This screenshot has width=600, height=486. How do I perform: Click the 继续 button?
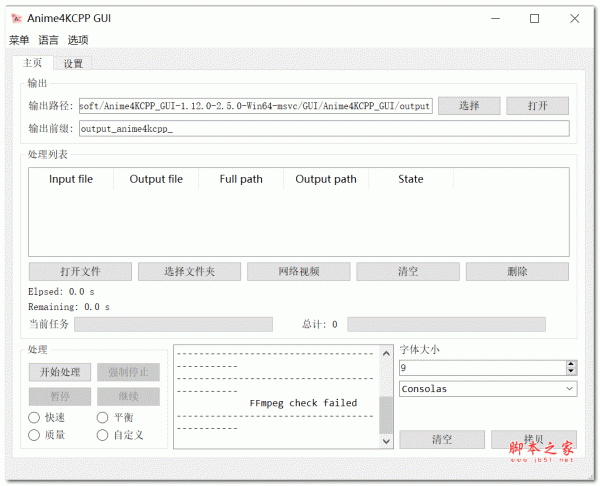[128, 396]
